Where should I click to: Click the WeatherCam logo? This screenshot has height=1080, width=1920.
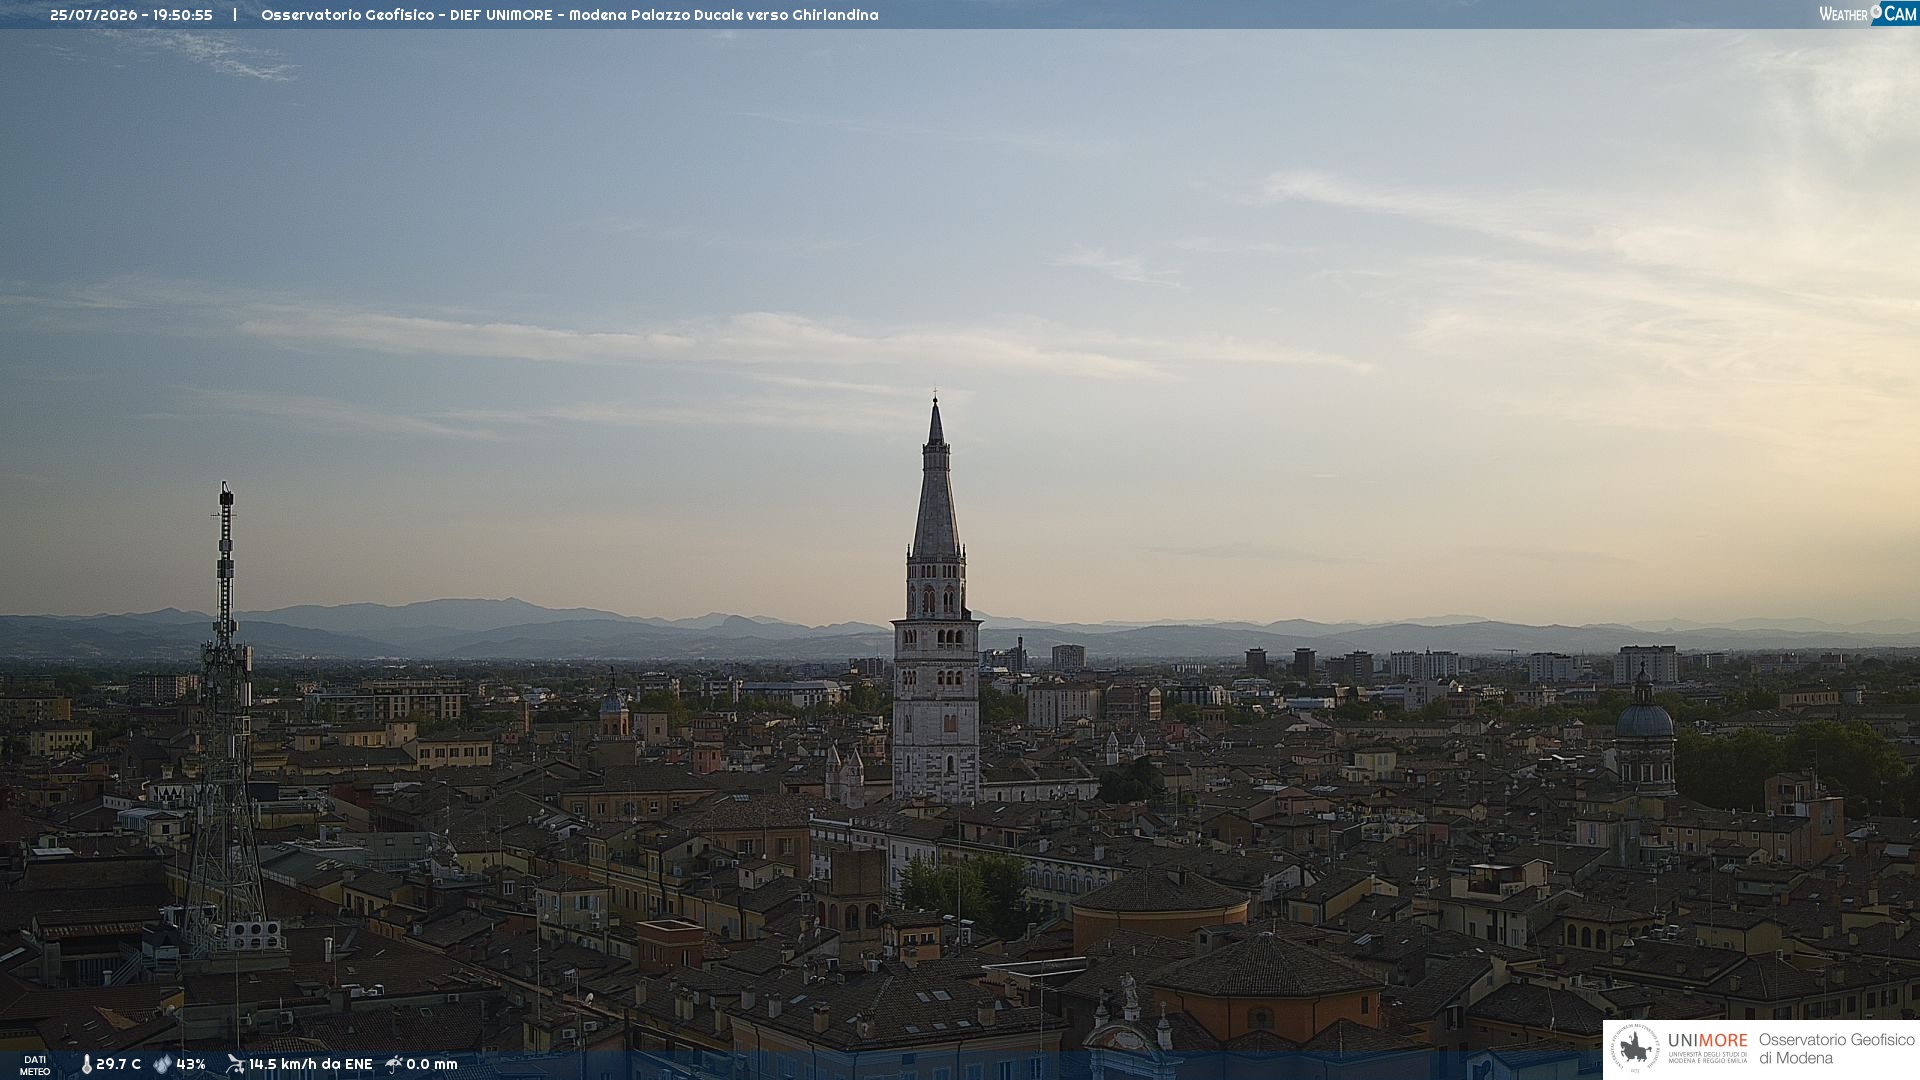tap(1867, 13)
